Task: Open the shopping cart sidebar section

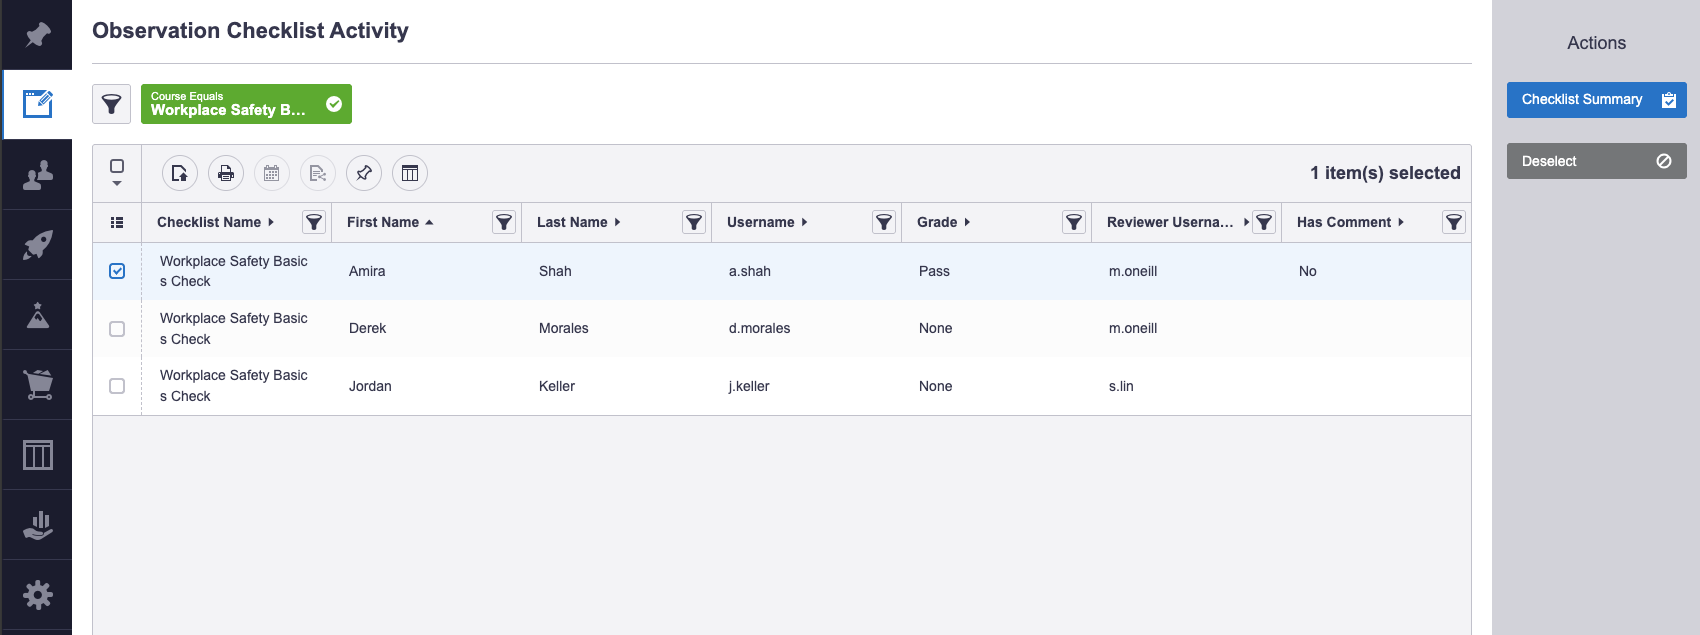Action: tap(38, 385)
